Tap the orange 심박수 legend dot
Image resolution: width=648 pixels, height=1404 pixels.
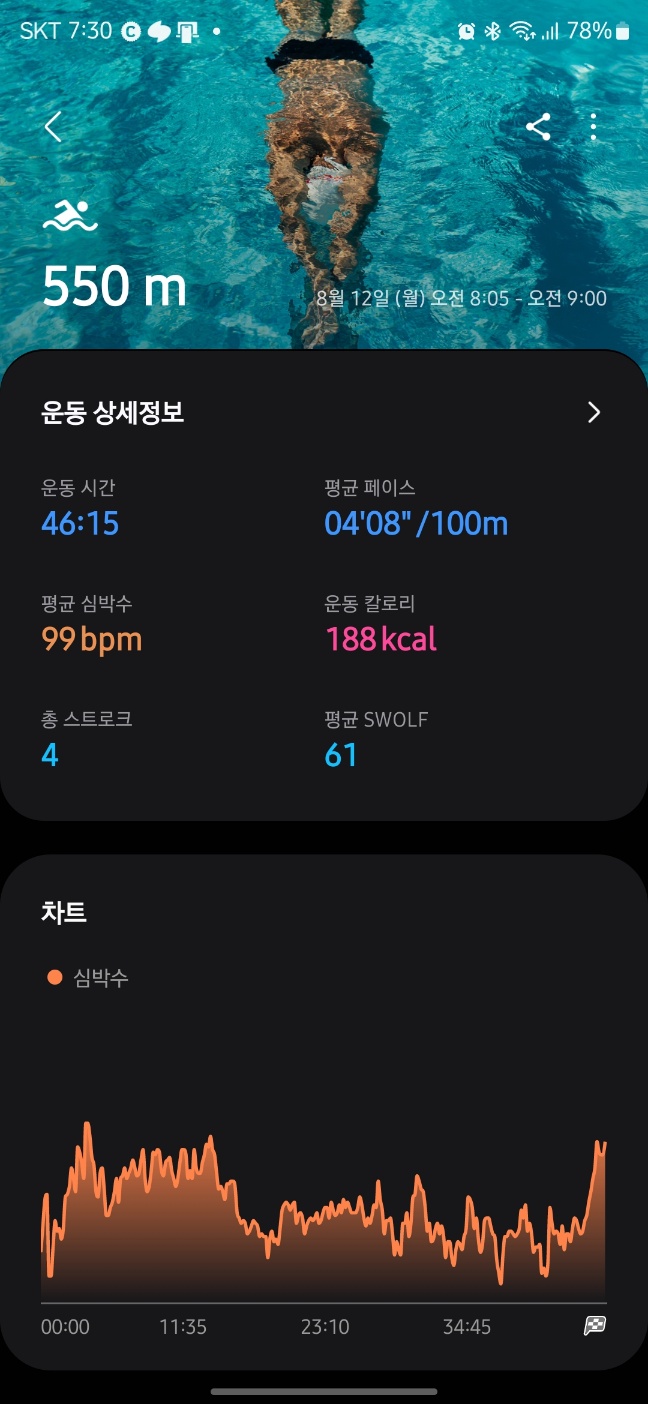coord(56,976)
